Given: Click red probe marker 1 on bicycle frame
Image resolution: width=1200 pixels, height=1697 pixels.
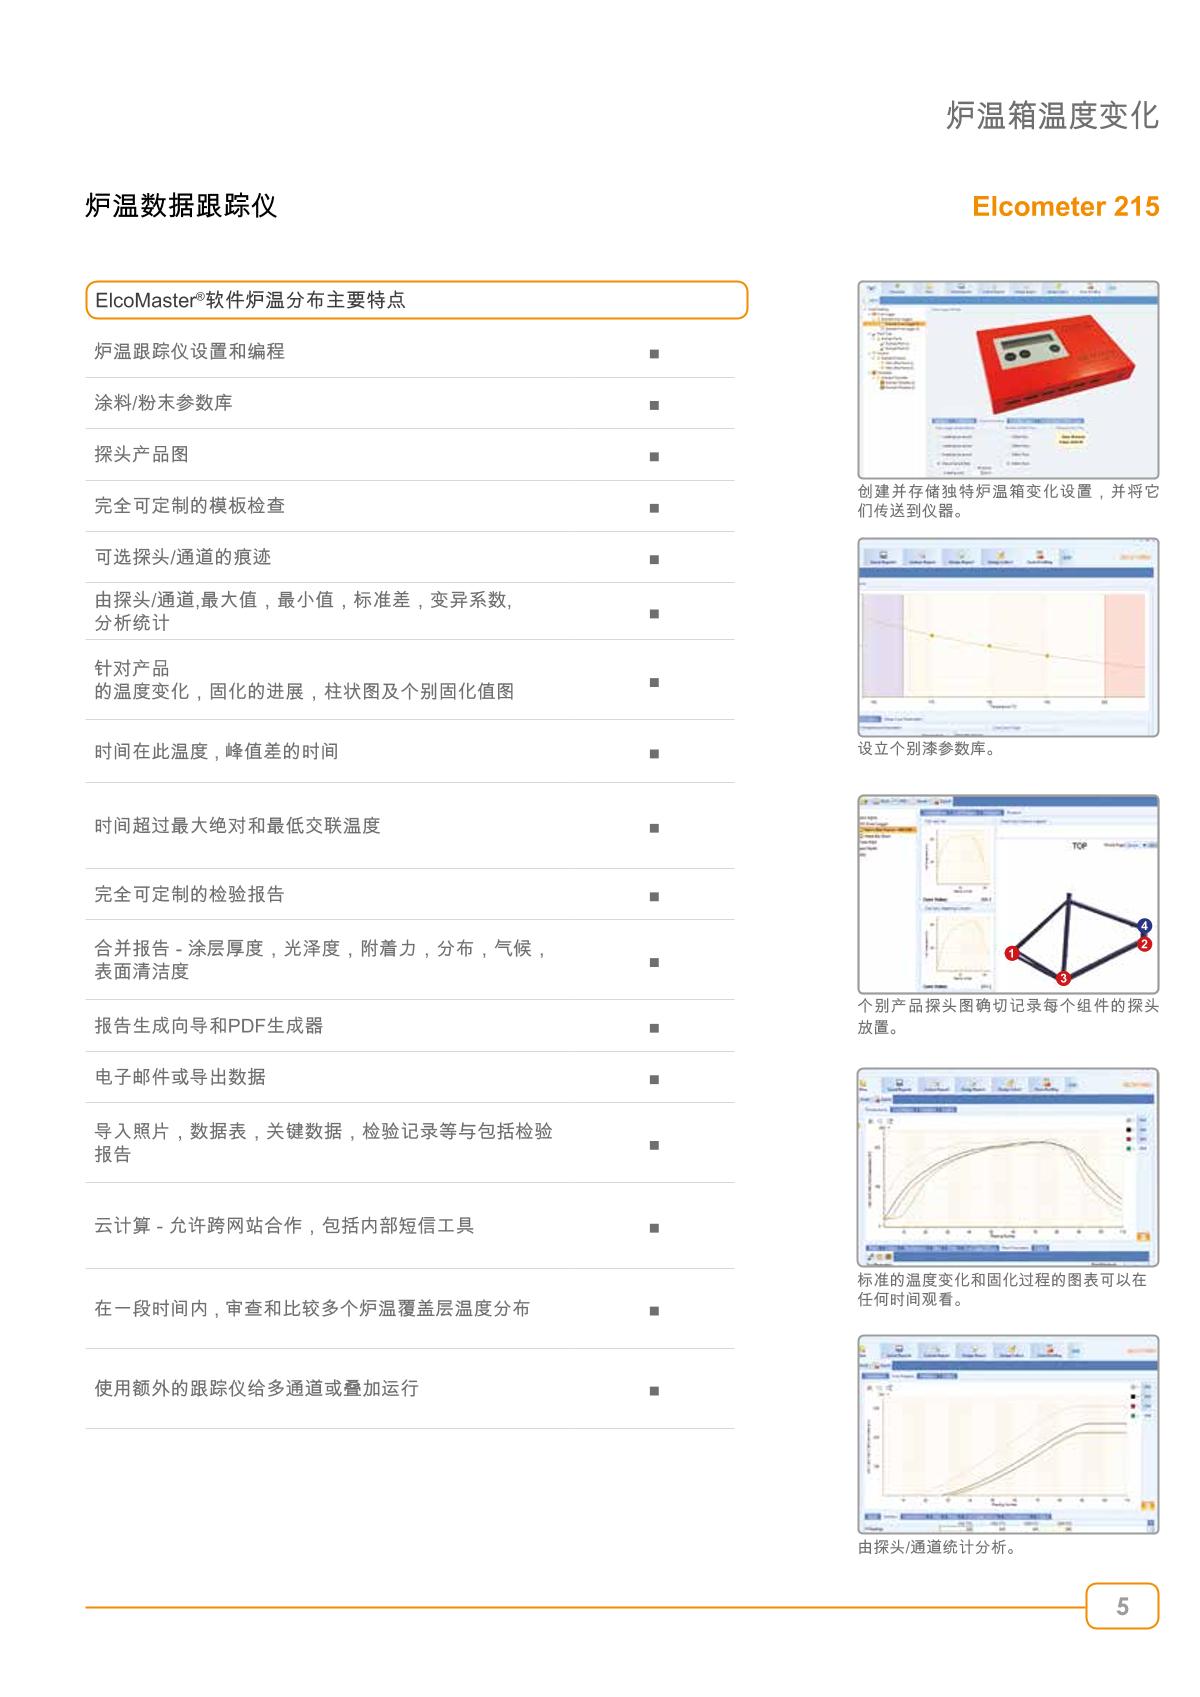Looking at the screenshot, I should [x=1011, y=954].
